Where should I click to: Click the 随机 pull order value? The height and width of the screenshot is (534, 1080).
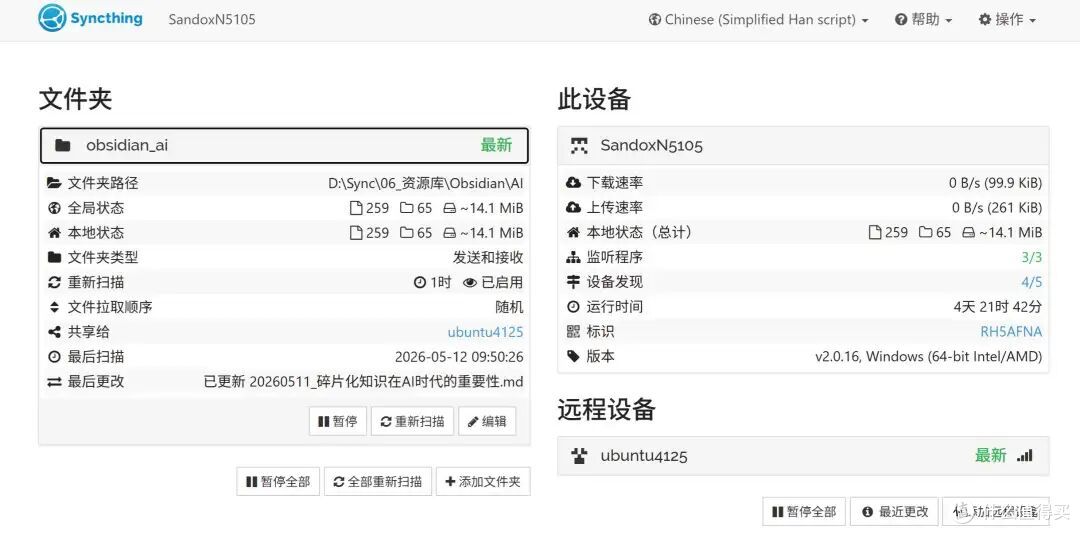(509, 307)
